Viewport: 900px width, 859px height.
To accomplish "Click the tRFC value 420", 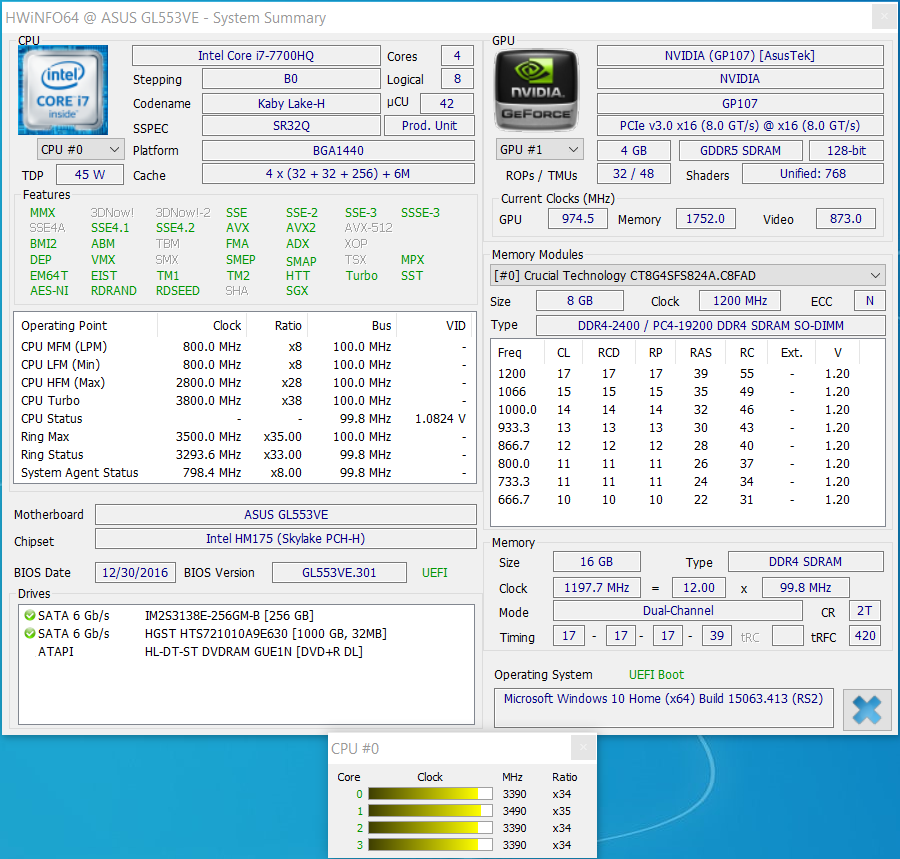I will coord(865,636).
